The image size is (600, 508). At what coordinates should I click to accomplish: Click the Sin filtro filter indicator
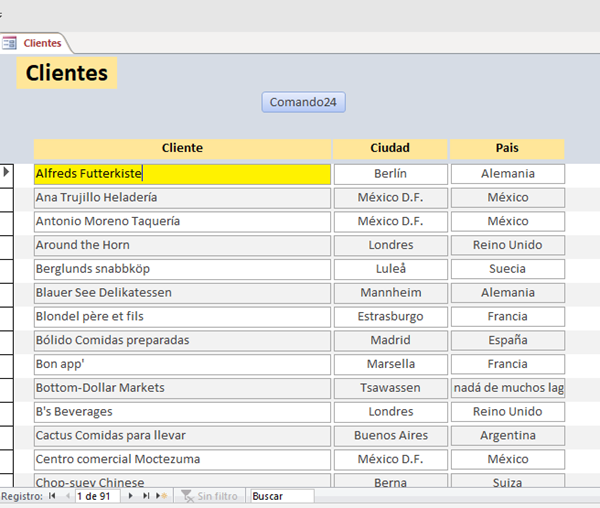[x=209, y=496]
